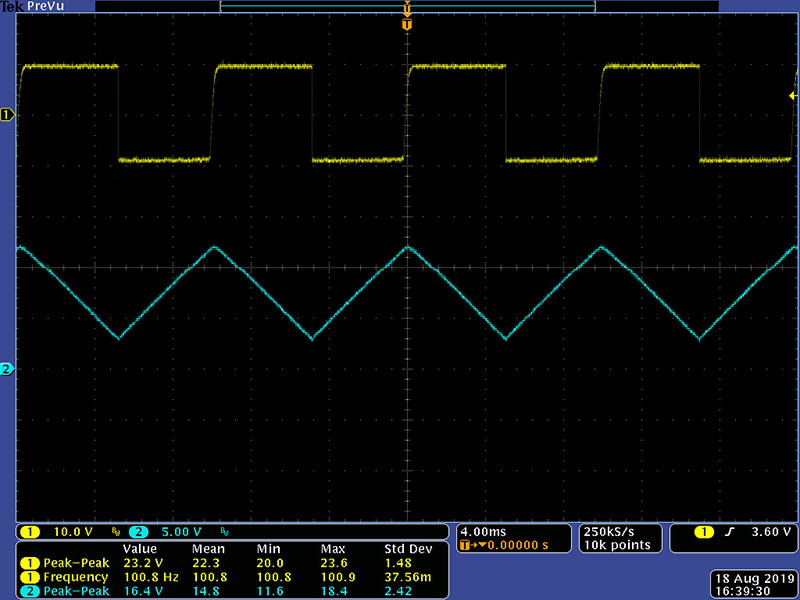Click the horizontal delay T arrow icon
The height and width of the screenshot is (600, 800).
pyautogui.click(x=473, y=545)
